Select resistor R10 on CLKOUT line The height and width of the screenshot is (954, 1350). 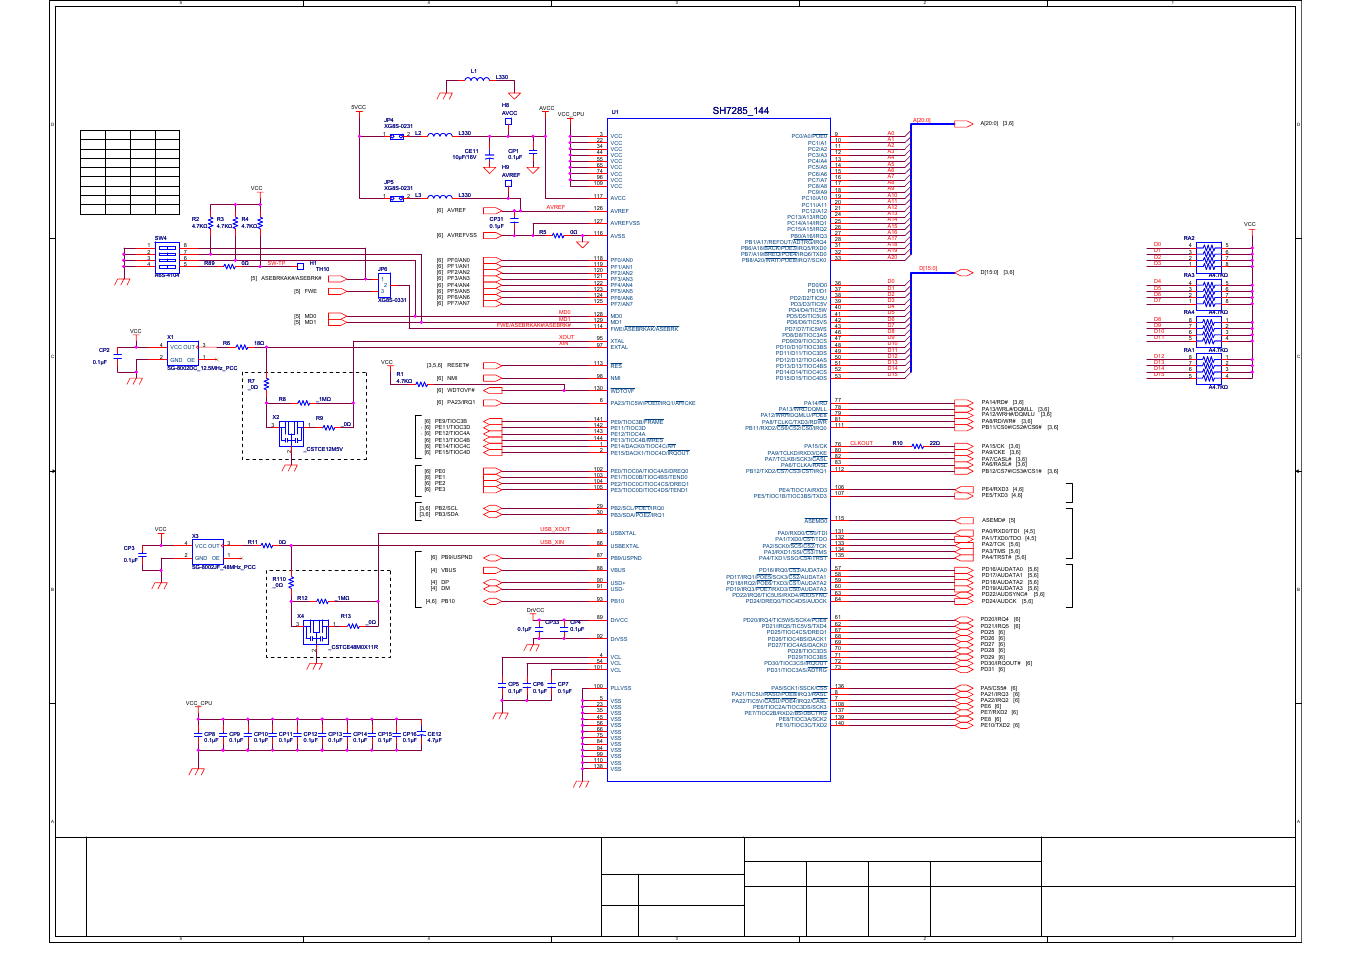[x=917, y=445]
